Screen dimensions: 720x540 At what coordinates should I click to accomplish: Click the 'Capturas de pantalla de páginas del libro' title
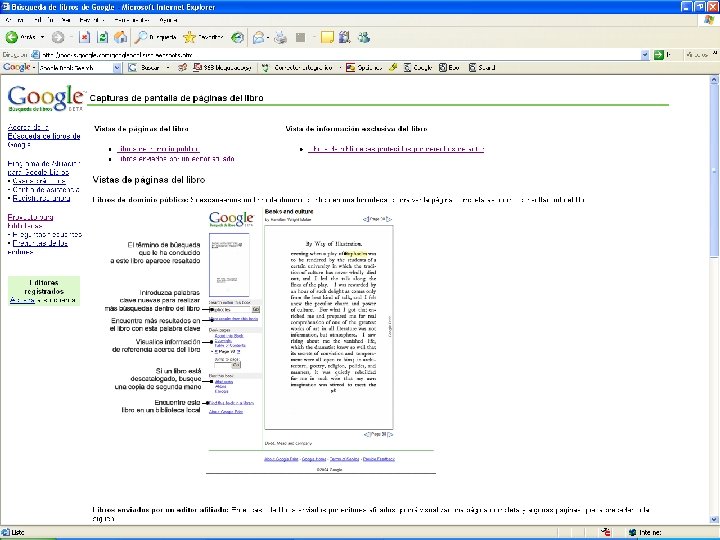click(x=176, y=98)
